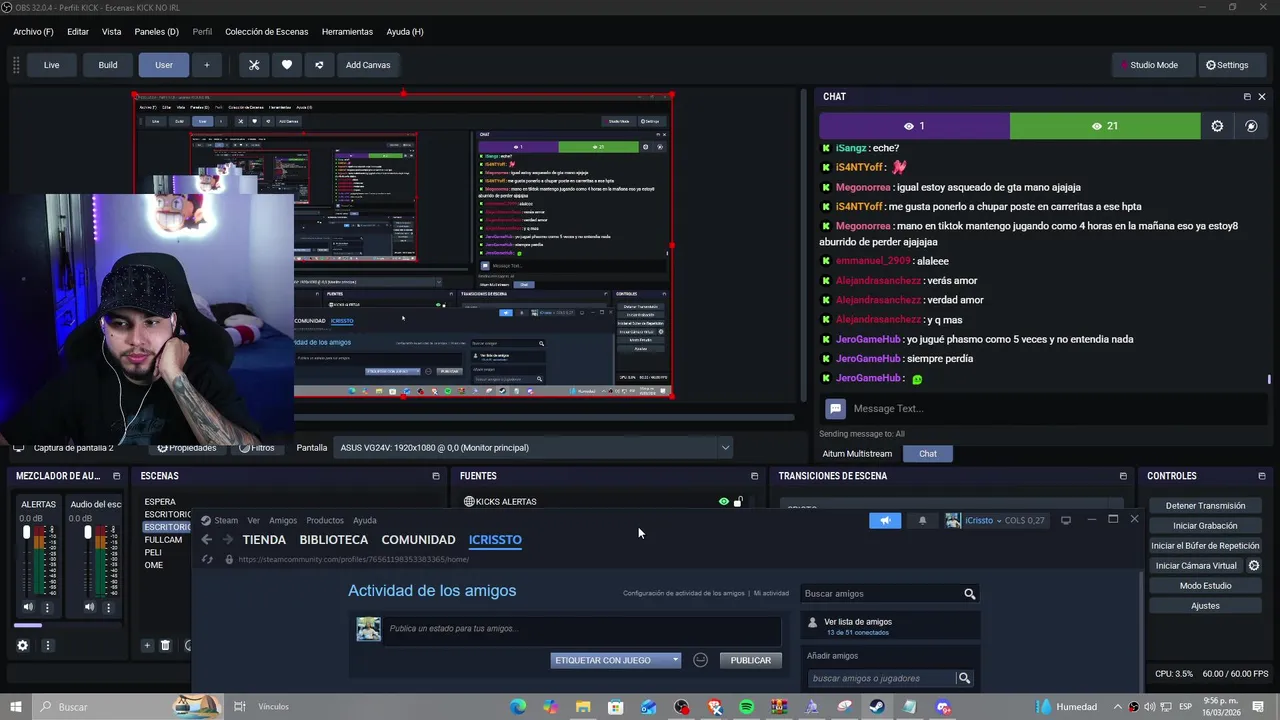The image size is (1280, 720).
Task: Click Steam Big Picture monitor icon
Action: coord(1066,520)
